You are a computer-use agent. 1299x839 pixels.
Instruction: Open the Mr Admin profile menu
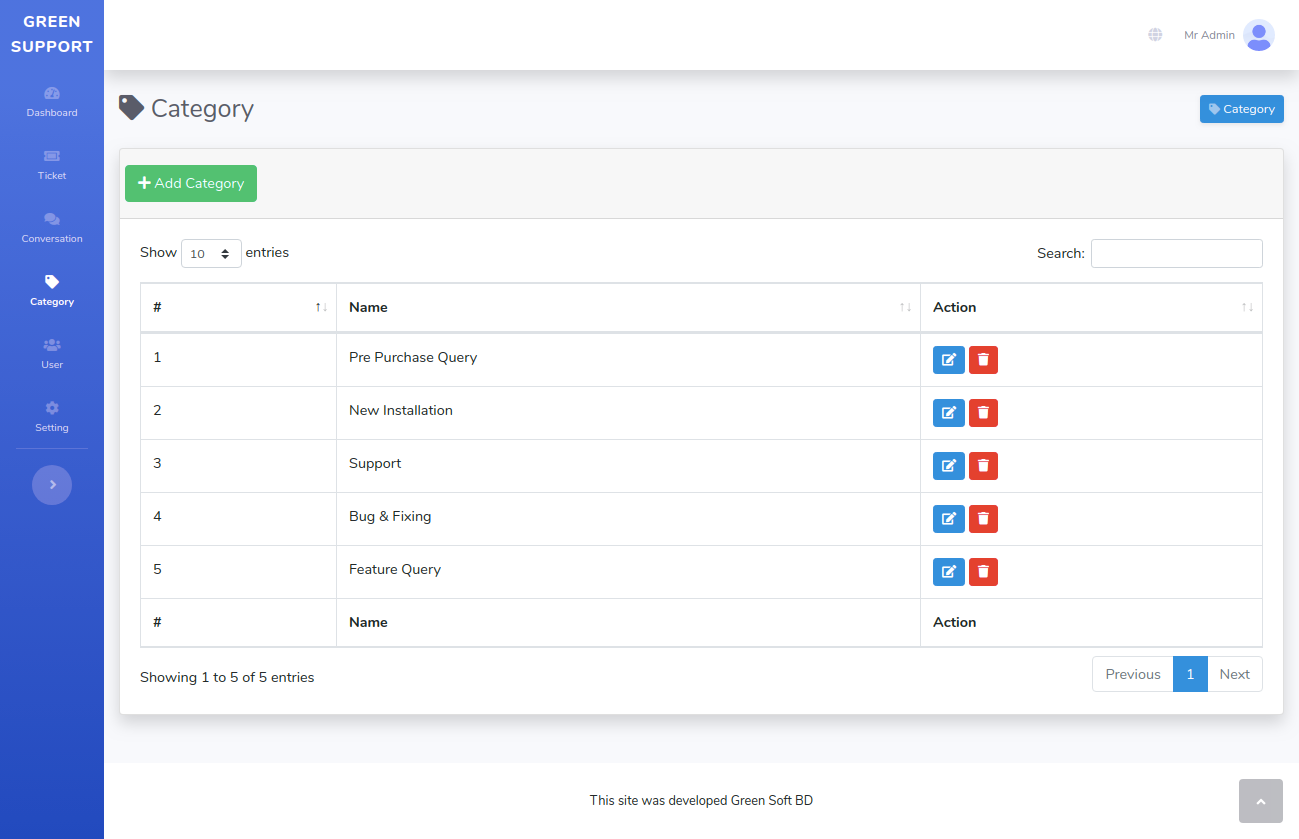[1209, 35]
